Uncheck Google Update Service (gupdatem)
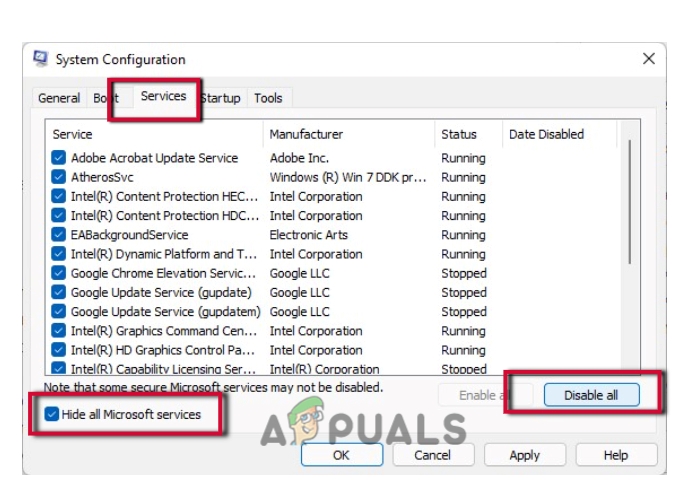The height and width of the screenshot is (494, 674). pos(58,311)
